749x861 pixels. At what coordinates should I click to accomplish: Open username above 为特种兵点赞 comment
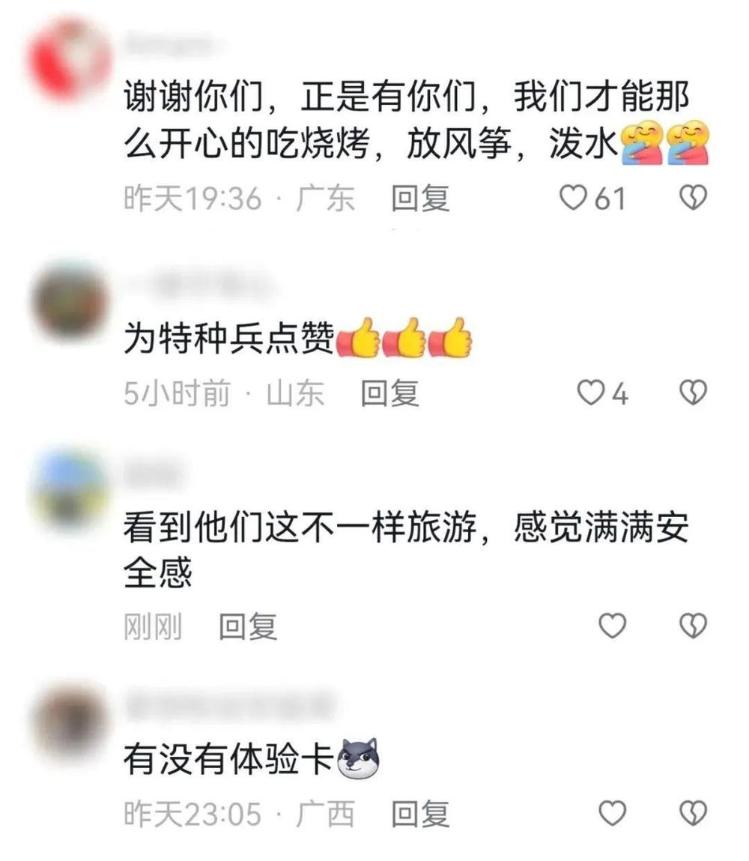tap(200, 286)
